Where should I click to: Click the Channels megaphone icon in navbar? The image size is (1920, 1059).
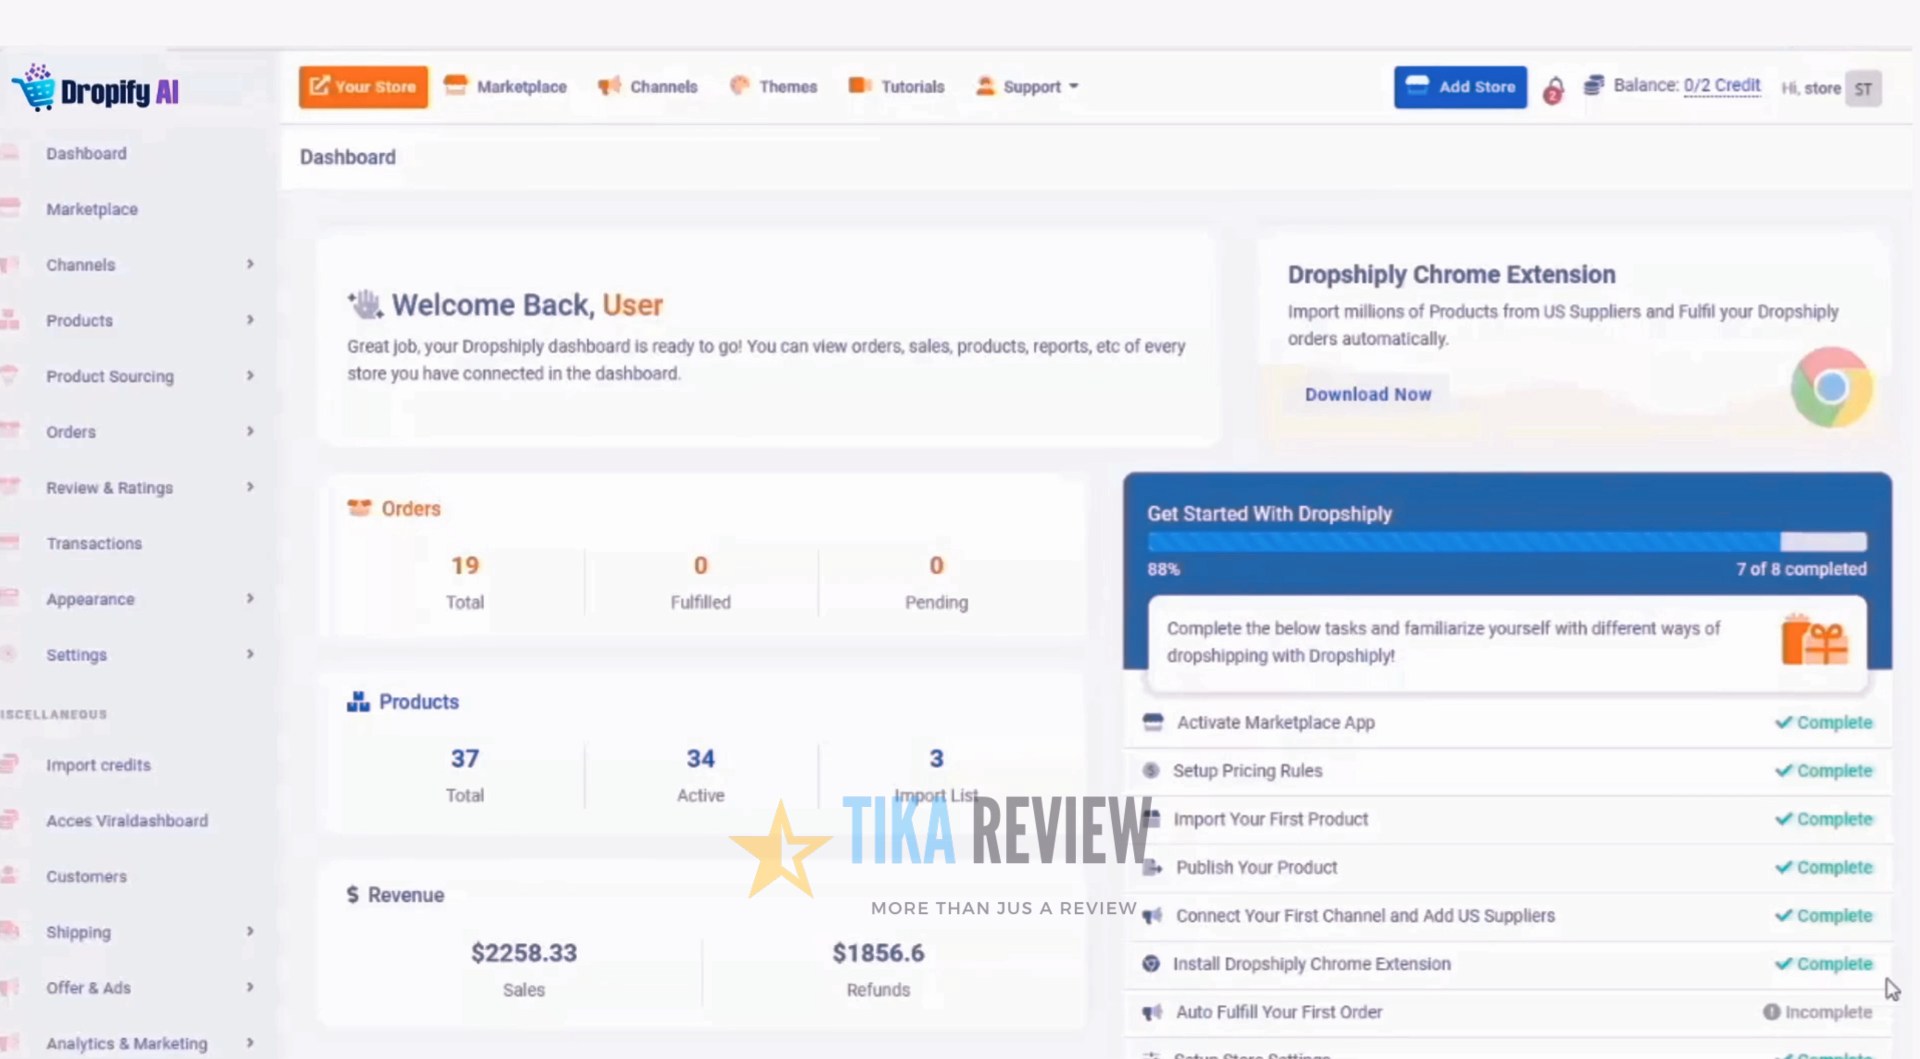(609, 86)
